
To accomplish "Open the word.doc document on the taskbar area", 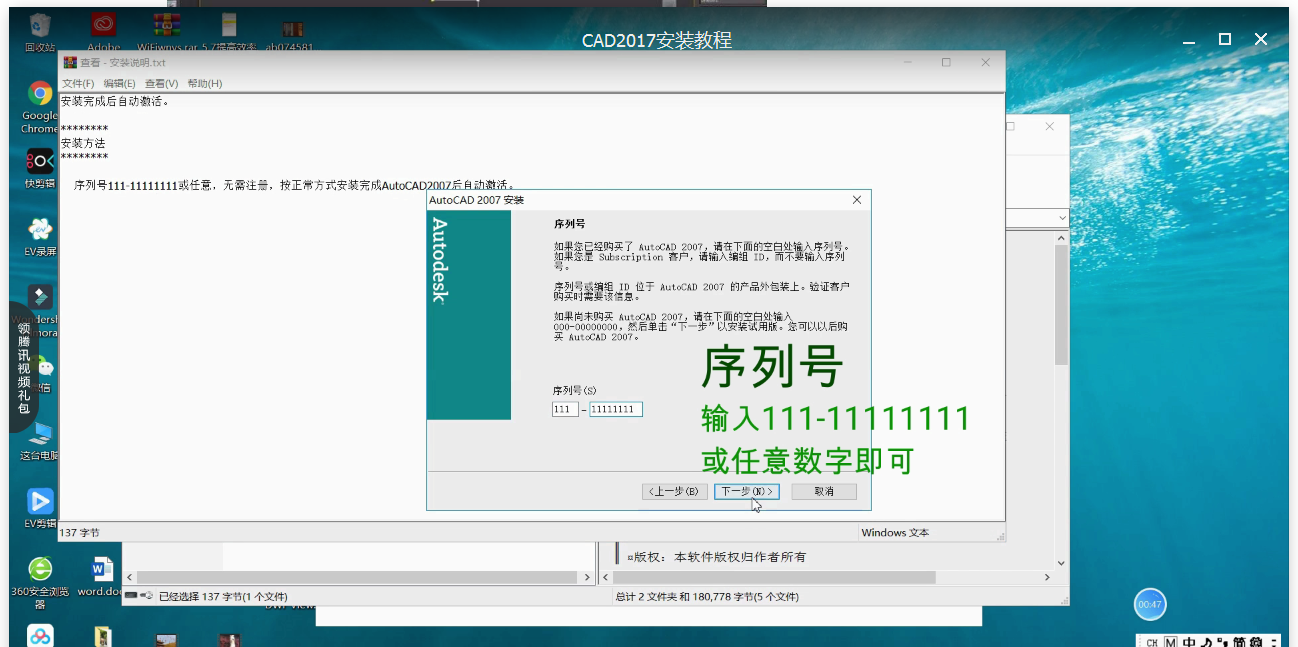I will pyautogui.click(x=101, y=570).
